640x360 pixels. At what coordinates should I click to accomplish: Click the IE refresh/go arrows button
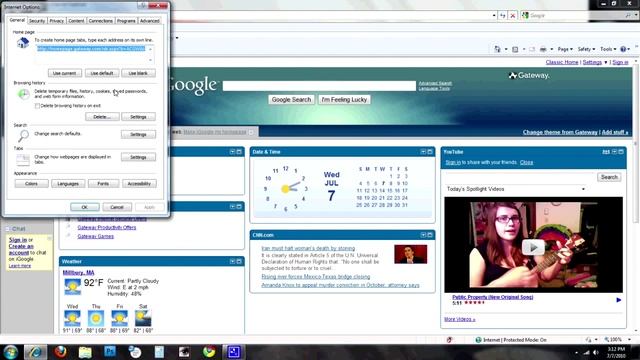(x=502, y=16)
